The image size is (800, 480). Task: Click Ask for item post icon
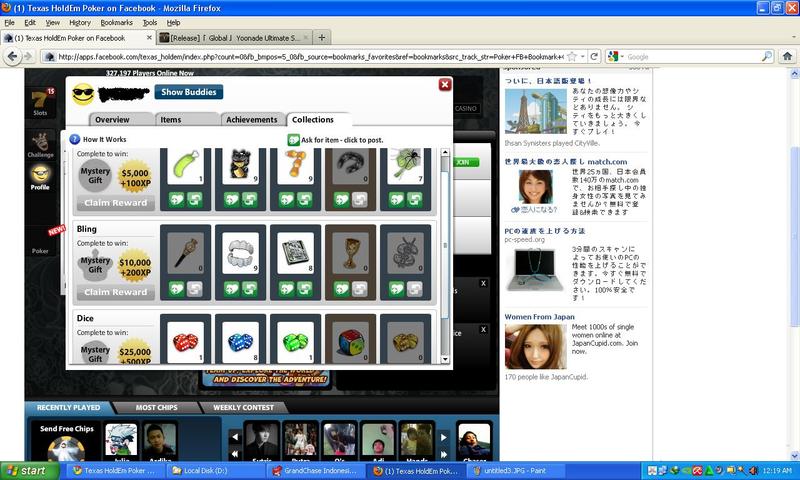point(293,140)
